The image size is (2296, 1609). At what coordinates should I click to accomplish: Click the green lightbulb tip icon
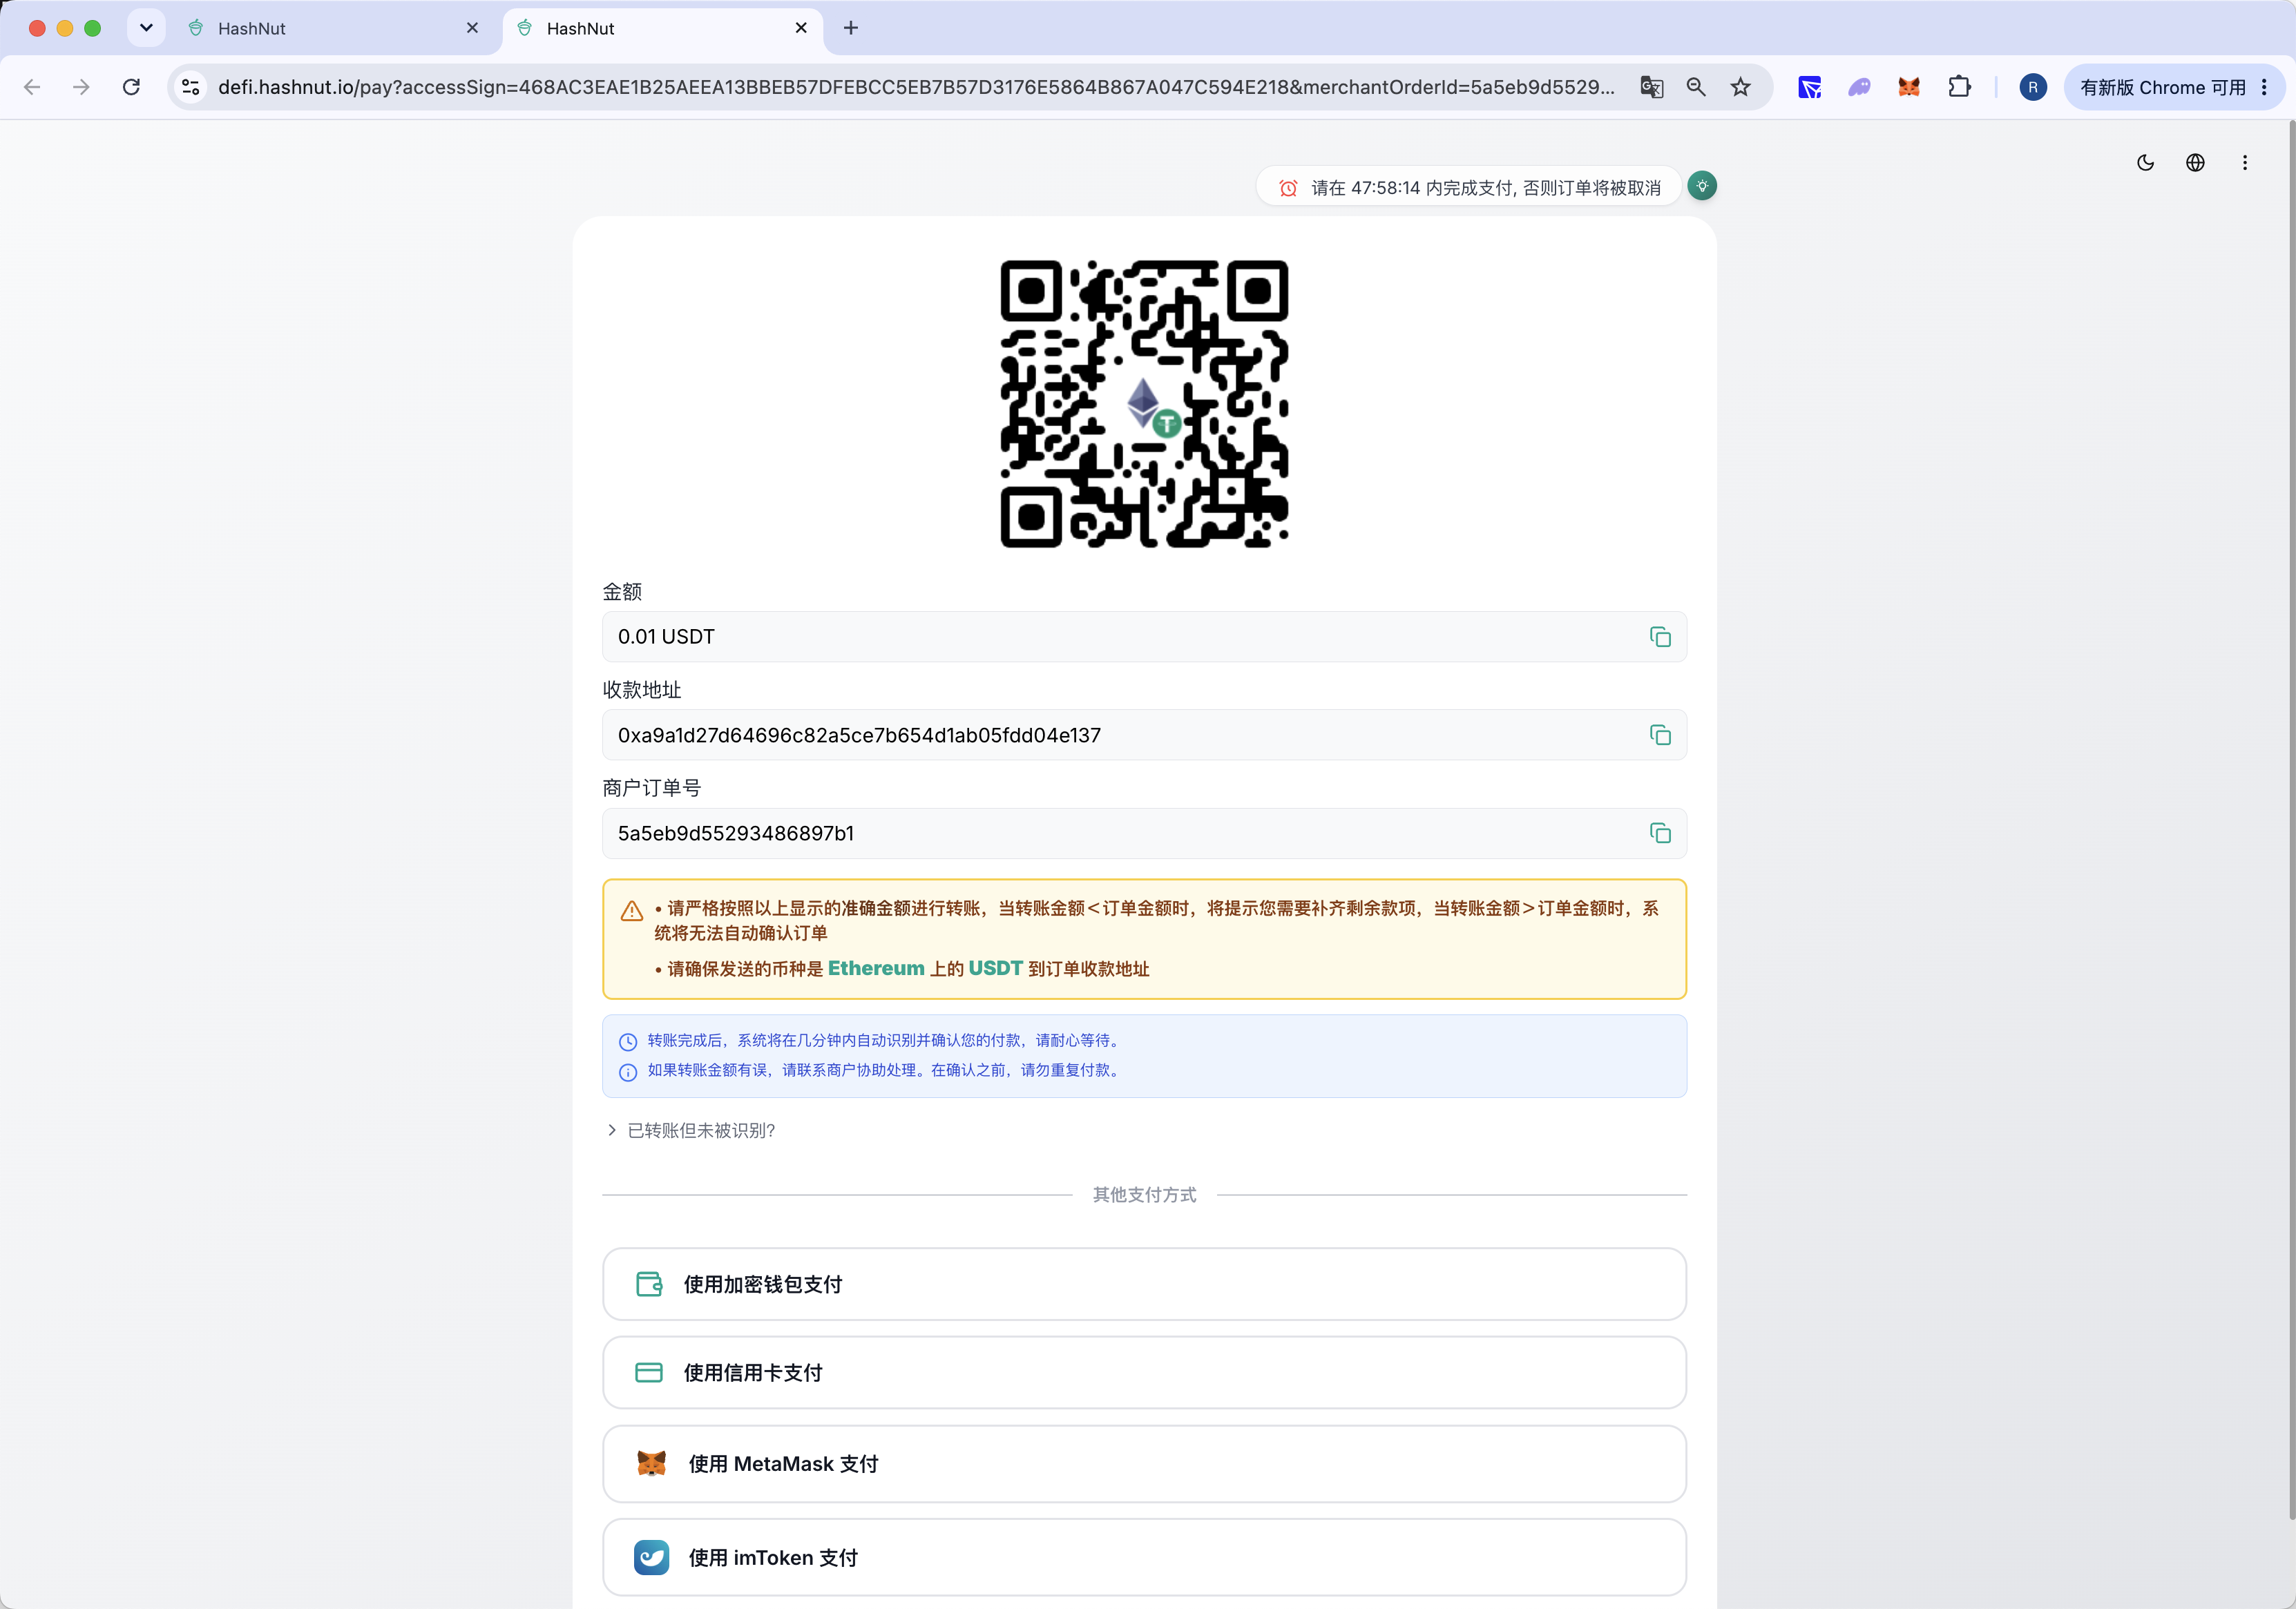(x=1702, y=186)
